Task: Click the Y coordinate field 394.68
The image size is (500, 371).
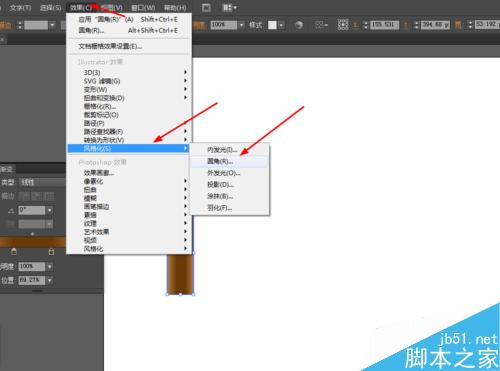Action: (435, 25)
